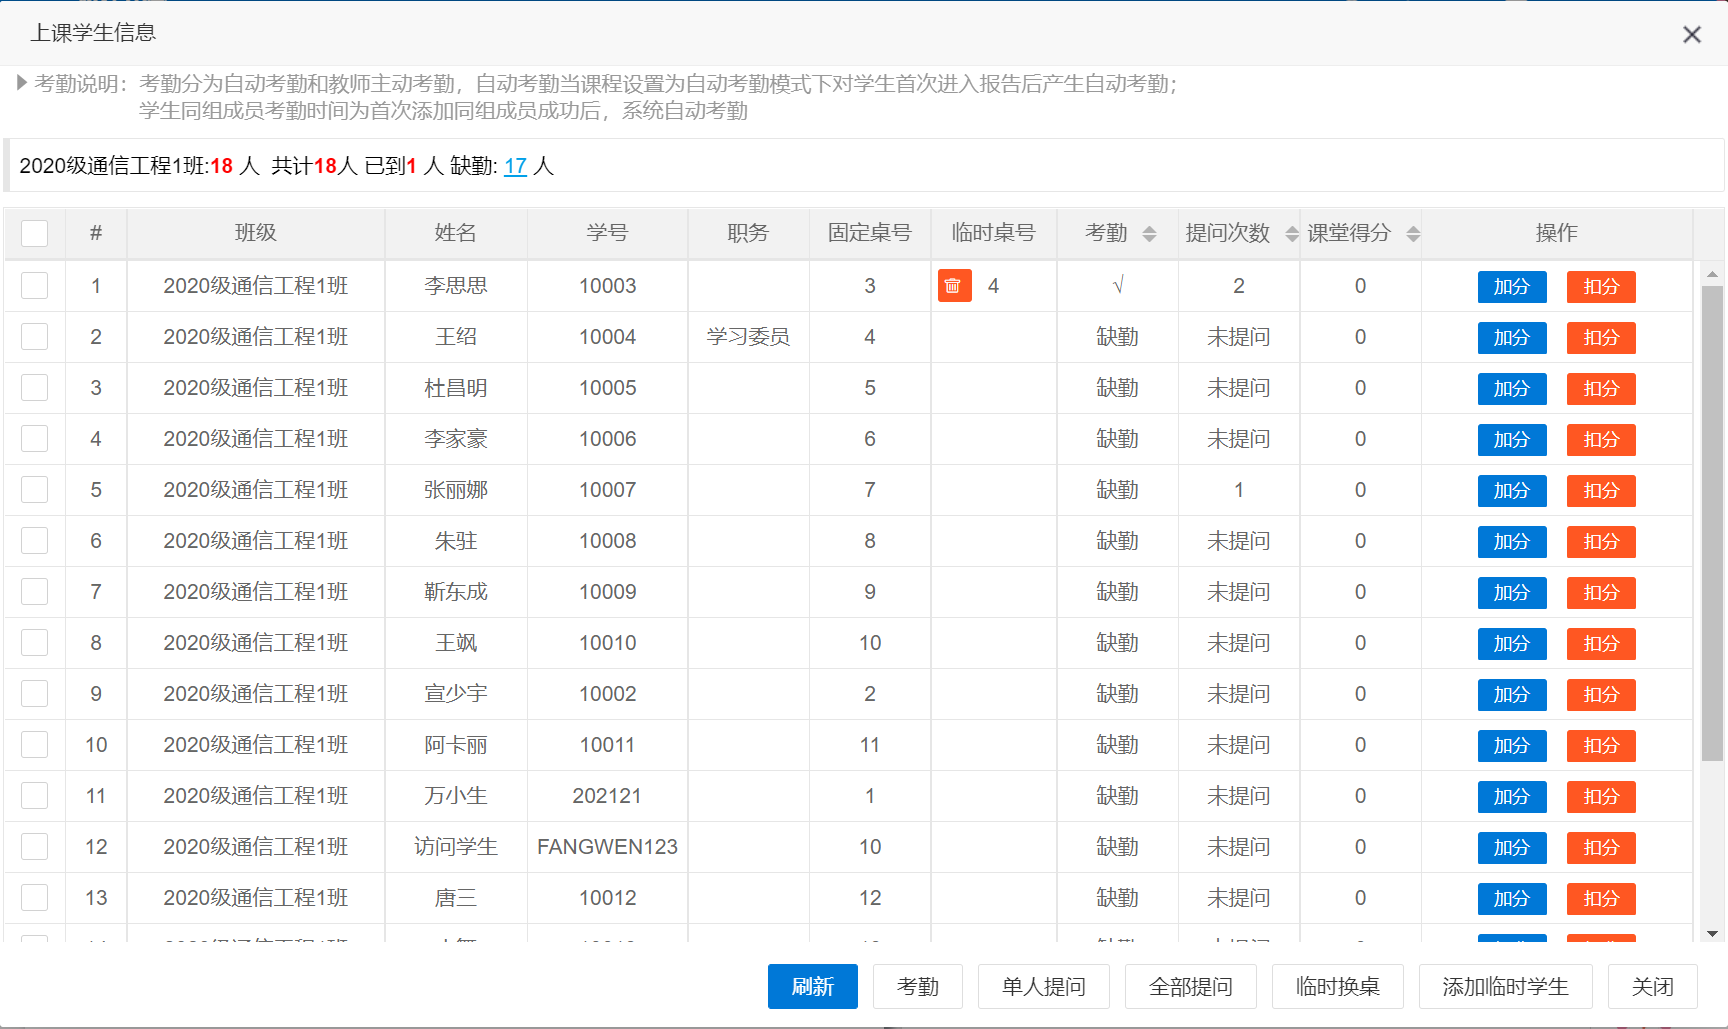Sort by 提问次数 column arrows
The height and width of the screenshot is (1029, 1728).
pos(1292,234)
